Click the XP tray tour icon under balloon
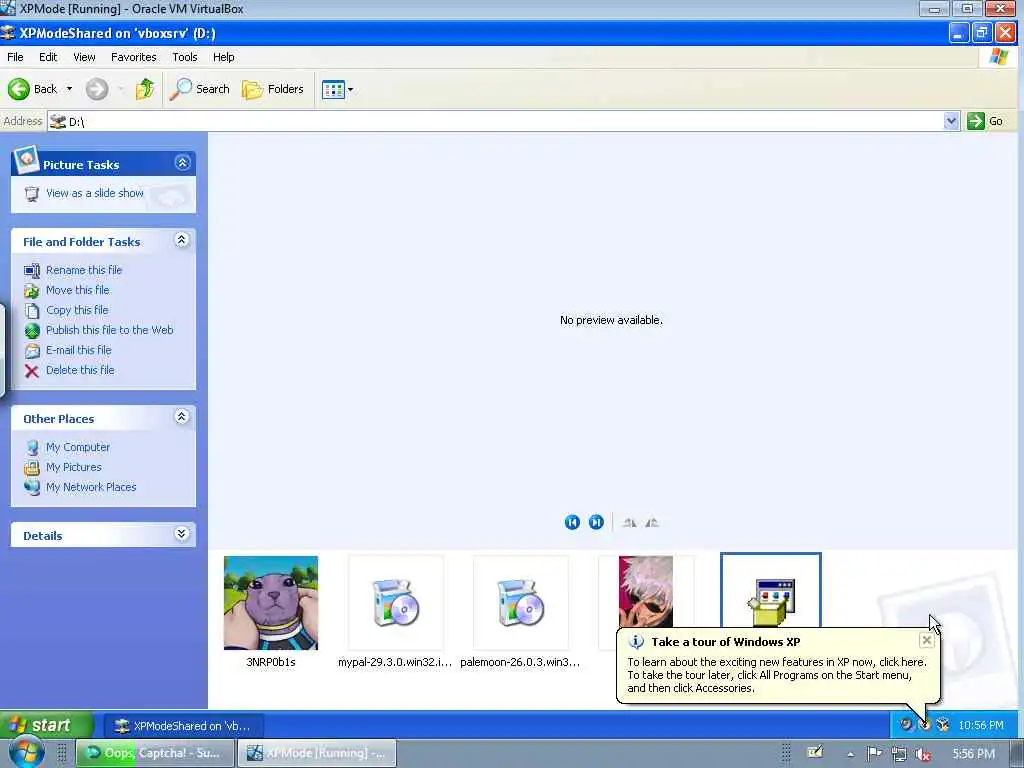This screenshot has height=768, width=1024. click(924, 724)
